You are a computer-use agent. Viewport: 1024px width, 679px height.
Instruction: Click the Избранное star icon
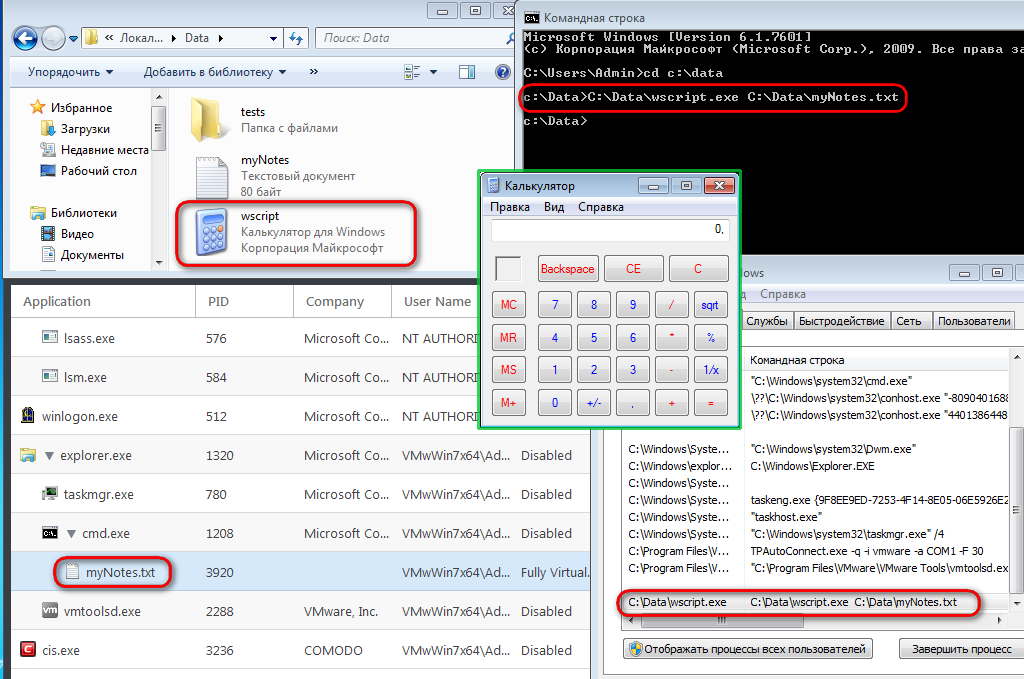(x=38, y=107)
